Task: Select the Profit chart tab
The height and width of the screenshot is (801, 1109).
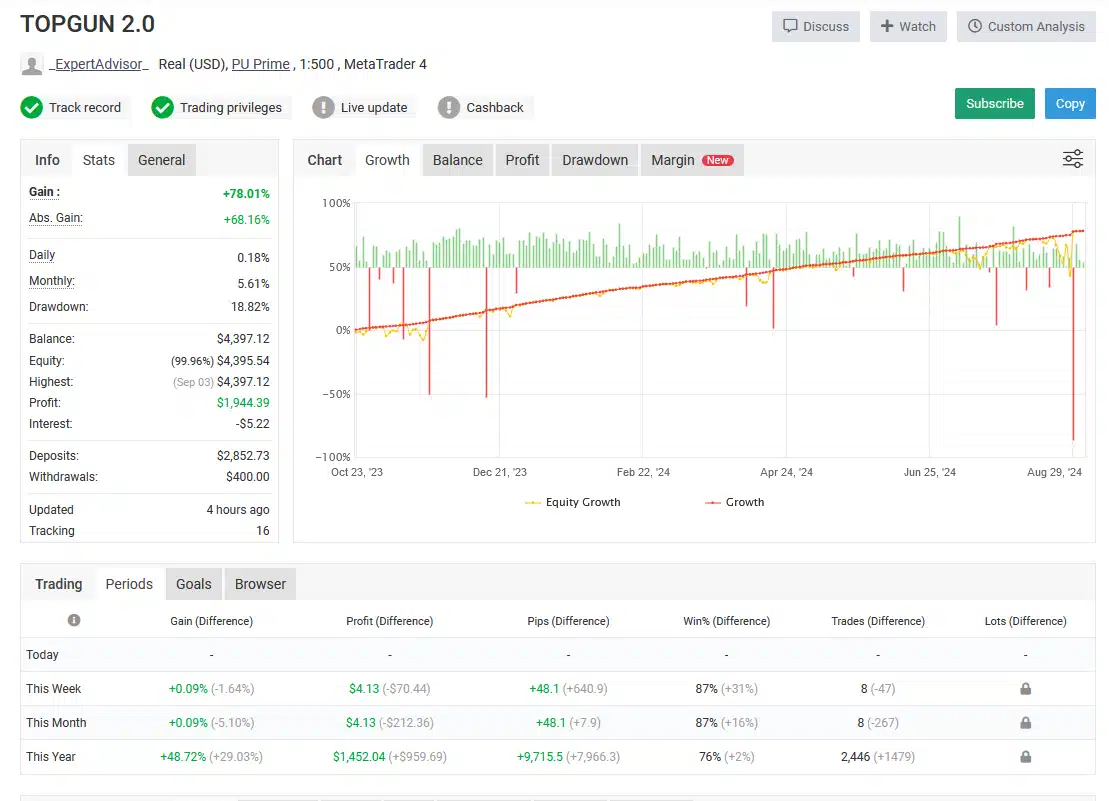Action: click(x=522, y=160)
